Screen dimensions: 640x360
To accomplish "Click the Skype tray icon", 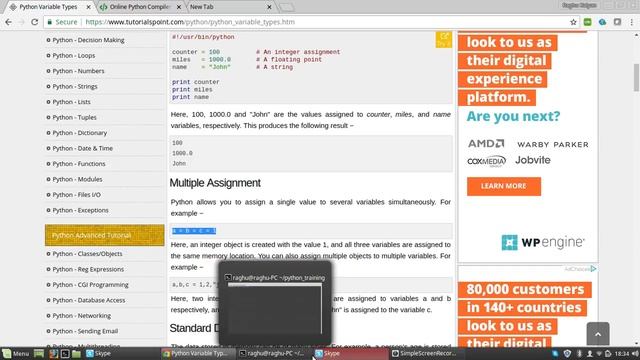I will pyautogui.click(x=555, y=353).
